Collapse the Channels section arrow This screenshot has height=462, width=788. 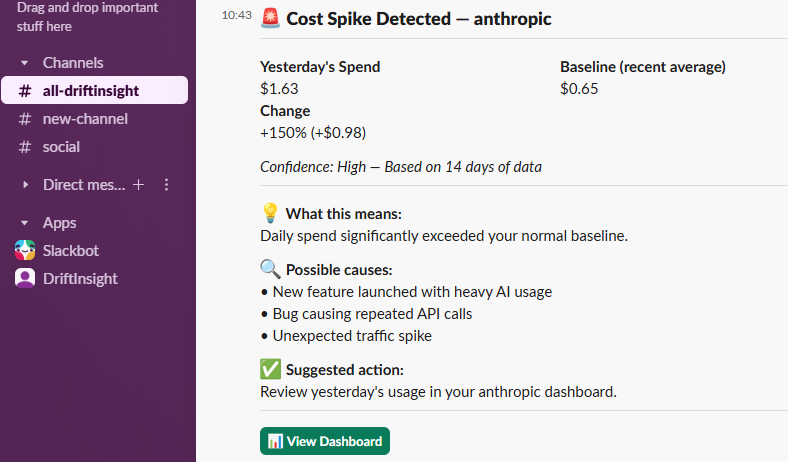24,63
